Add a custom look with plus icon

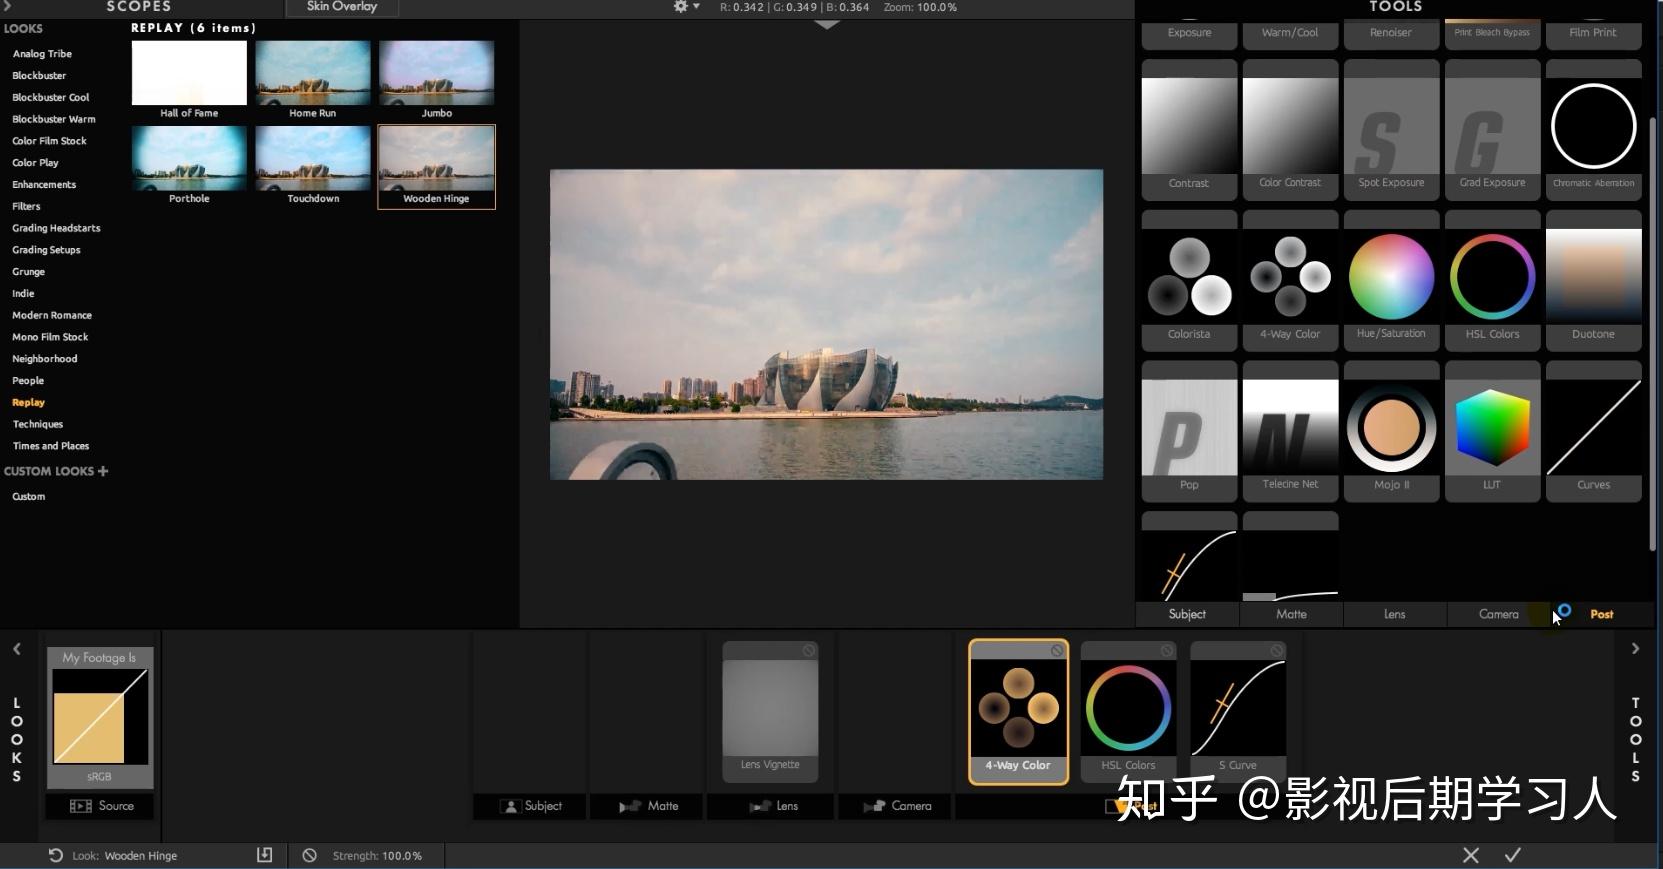coord(103,471)
